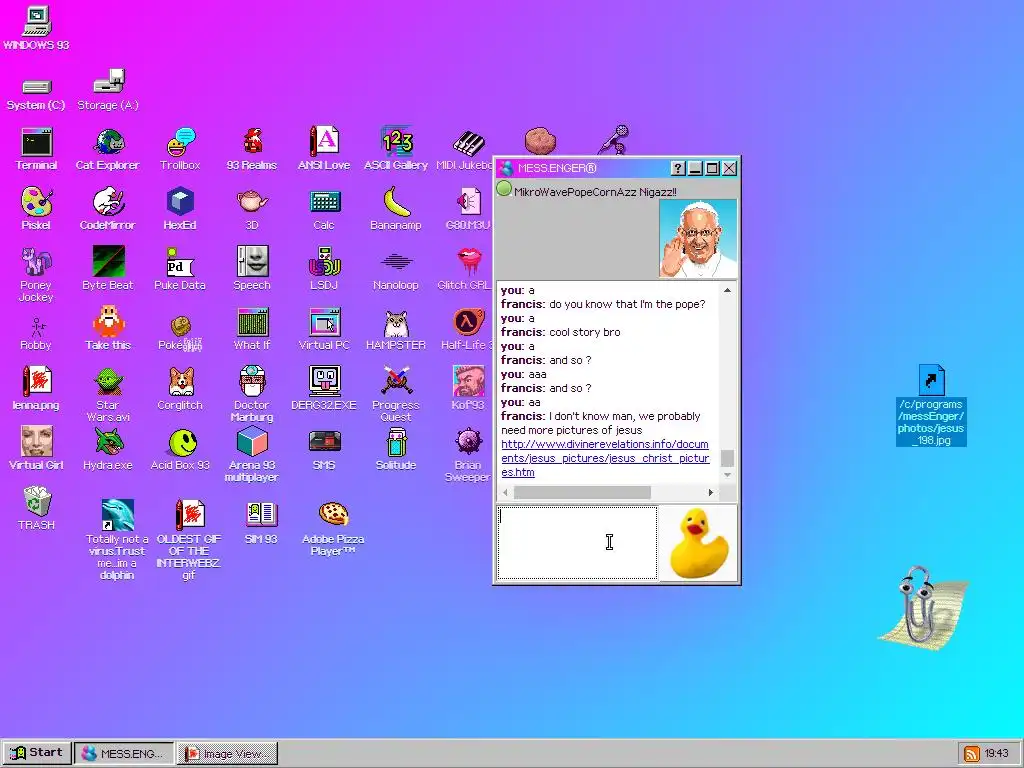1024x768 pixels.
Task: Click the pope avatar image in Messenger
Action: [698, 238]
